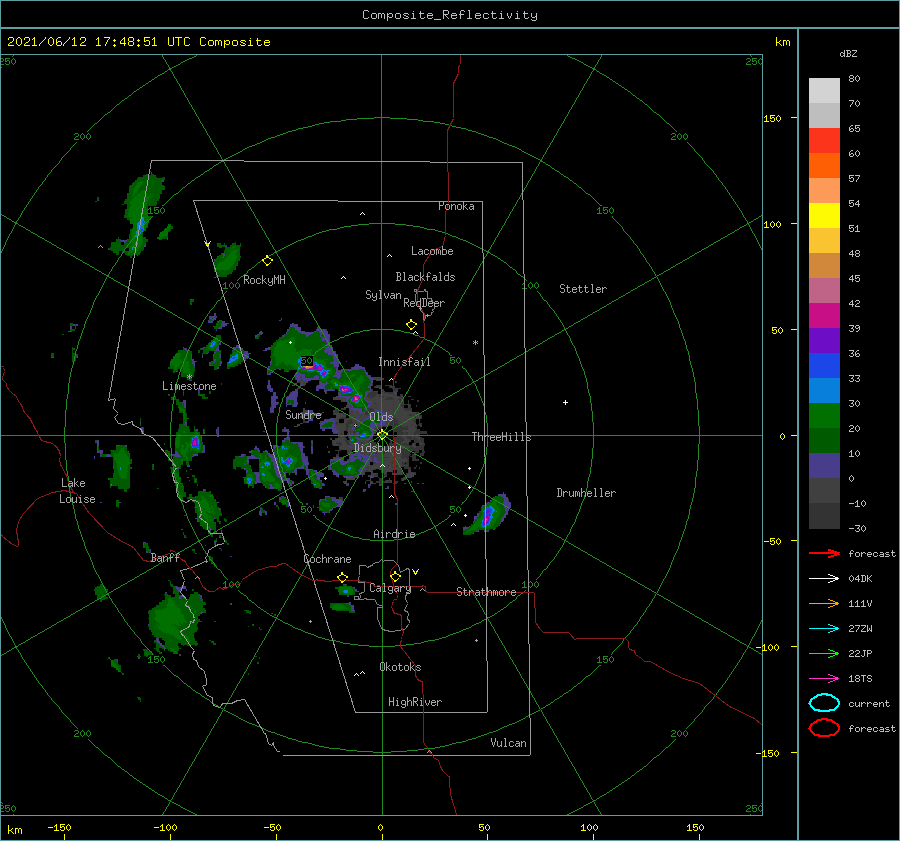Click the yellow V marker northeast of Calgary

(x=415, y=572)
